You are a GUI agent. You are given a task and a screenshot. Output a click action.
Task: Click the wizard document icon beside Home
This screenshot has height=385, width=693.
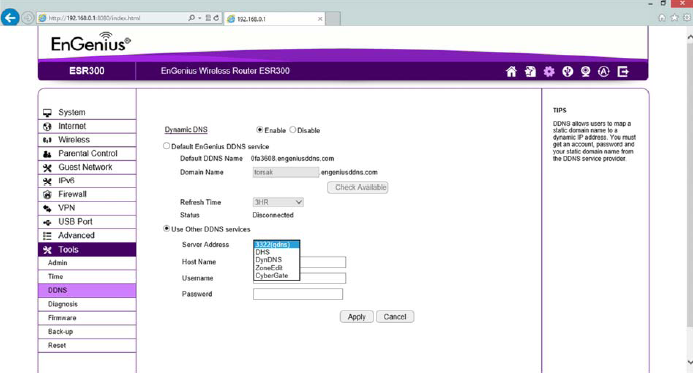[530, 72]
